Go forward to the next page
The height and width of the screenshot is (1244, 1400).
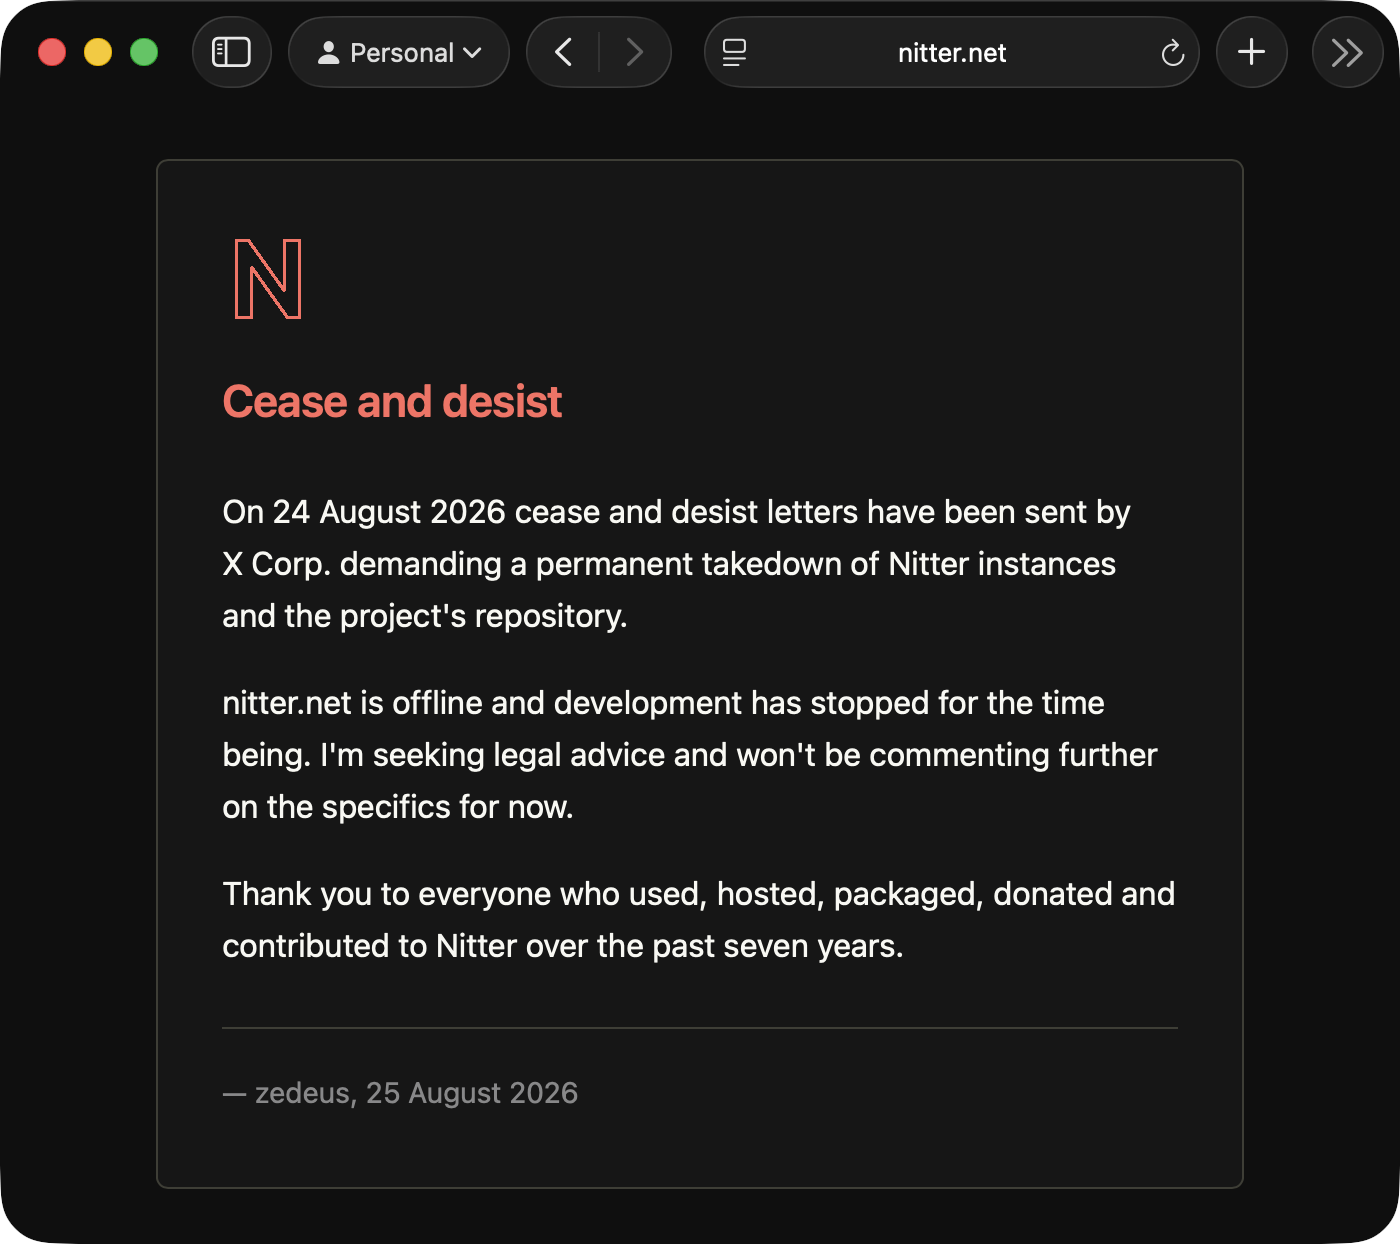634,52
